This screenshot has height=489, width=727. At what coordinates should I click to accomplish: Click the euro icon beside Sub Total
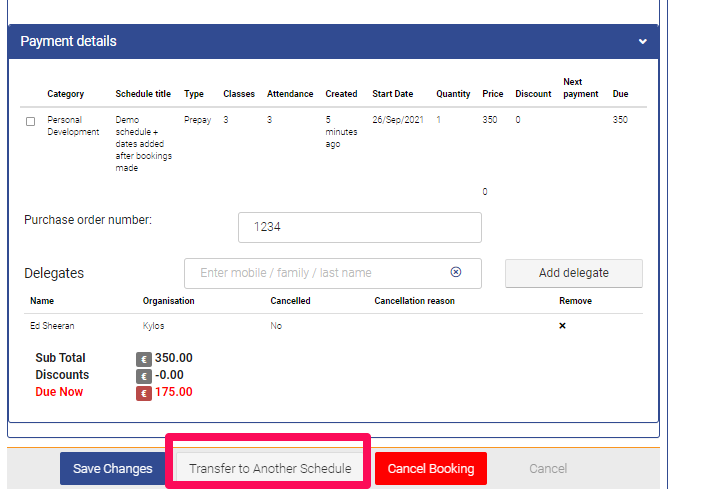[144, 358]
